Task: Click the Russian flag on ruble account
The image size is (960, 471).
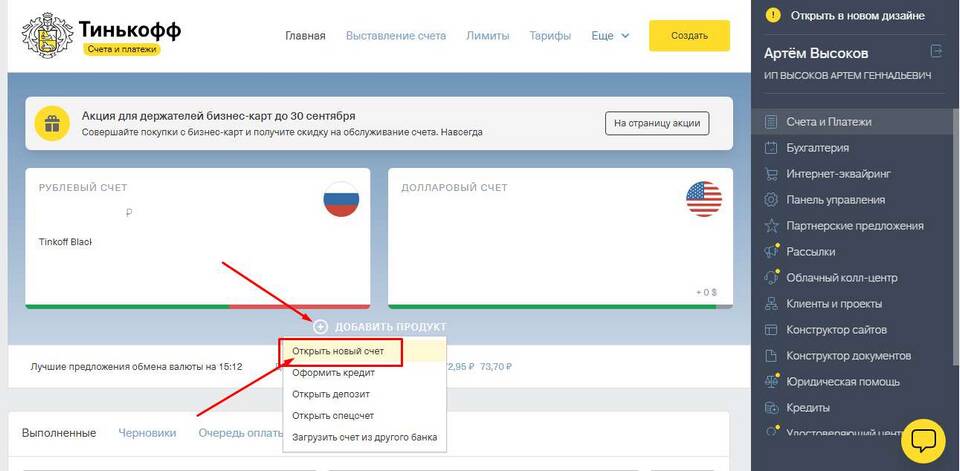Action: tap(341, 199)
